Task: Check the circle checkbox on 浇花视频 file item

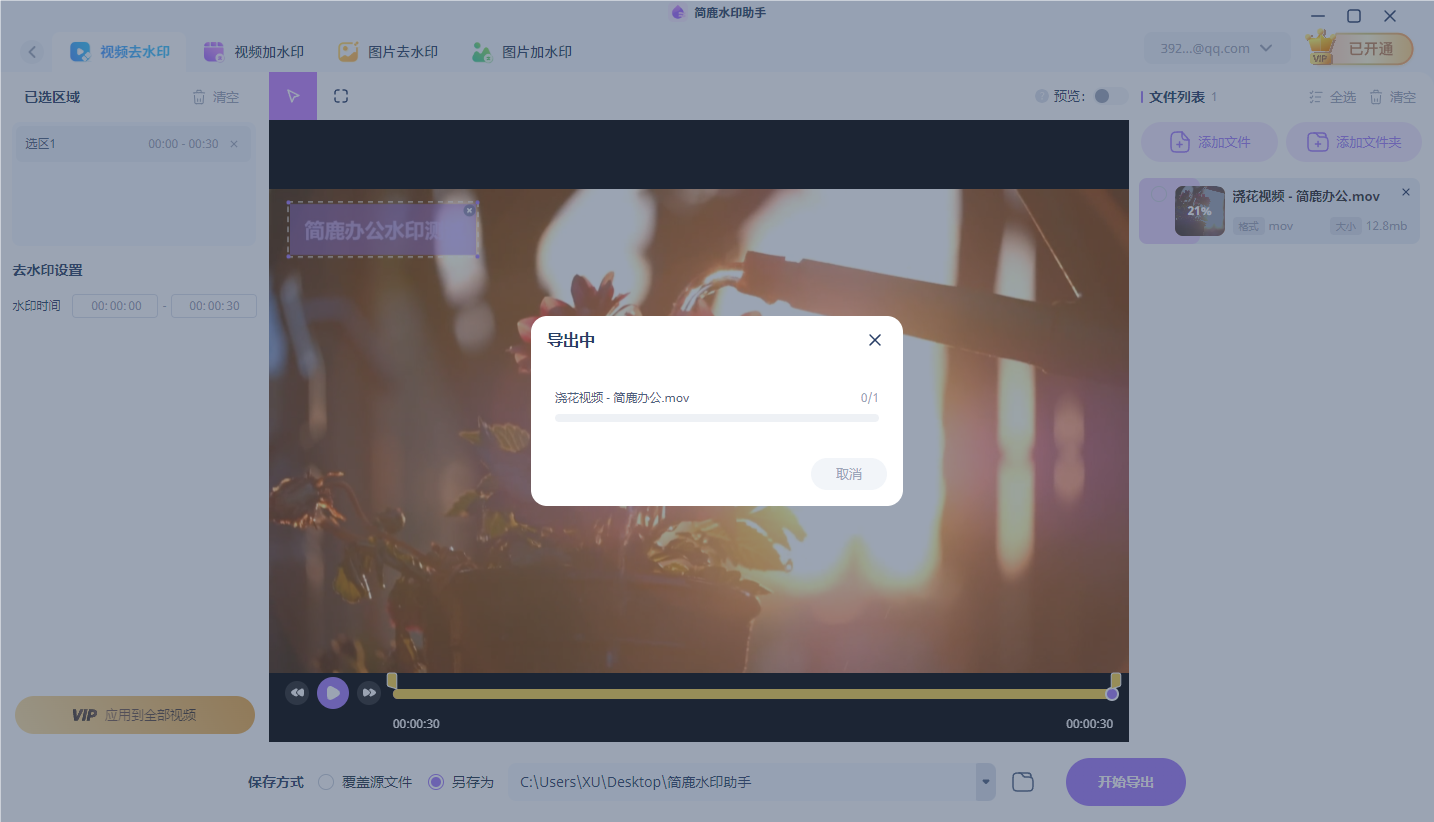Action: tap(1159, 194)
